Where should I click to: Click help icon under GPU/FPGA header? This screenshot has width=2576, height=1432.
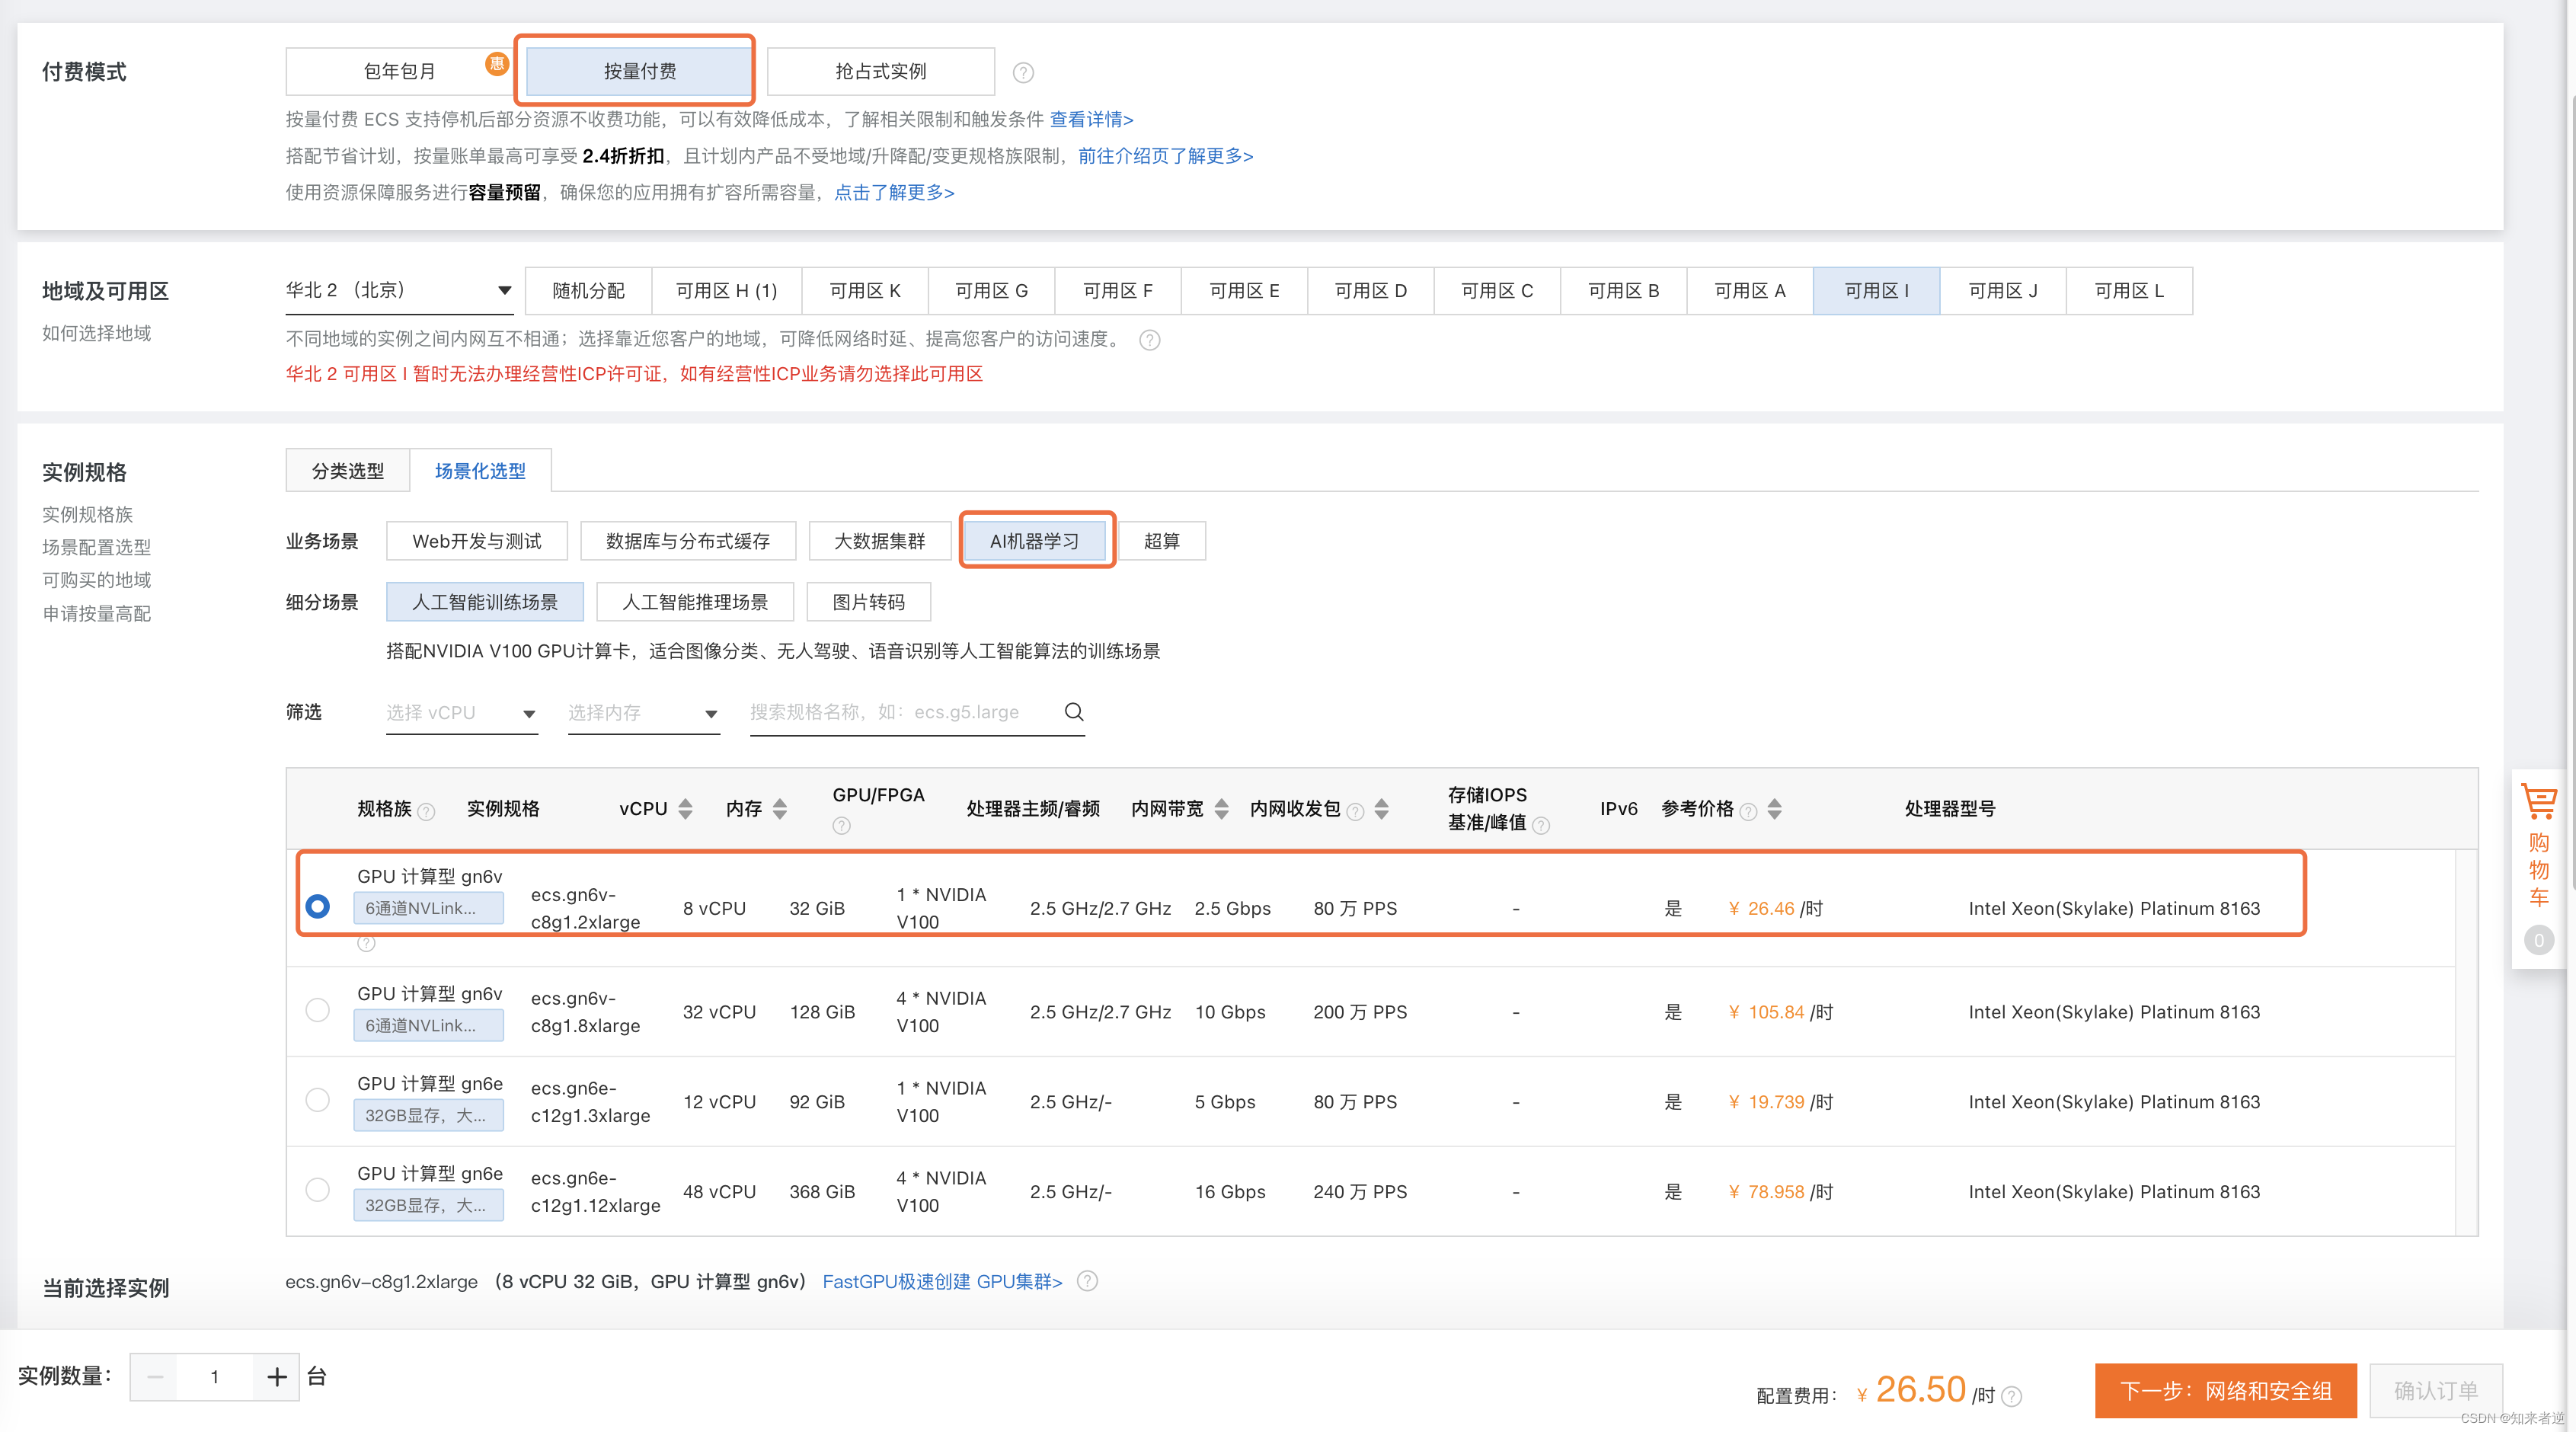tap(842, 825)
